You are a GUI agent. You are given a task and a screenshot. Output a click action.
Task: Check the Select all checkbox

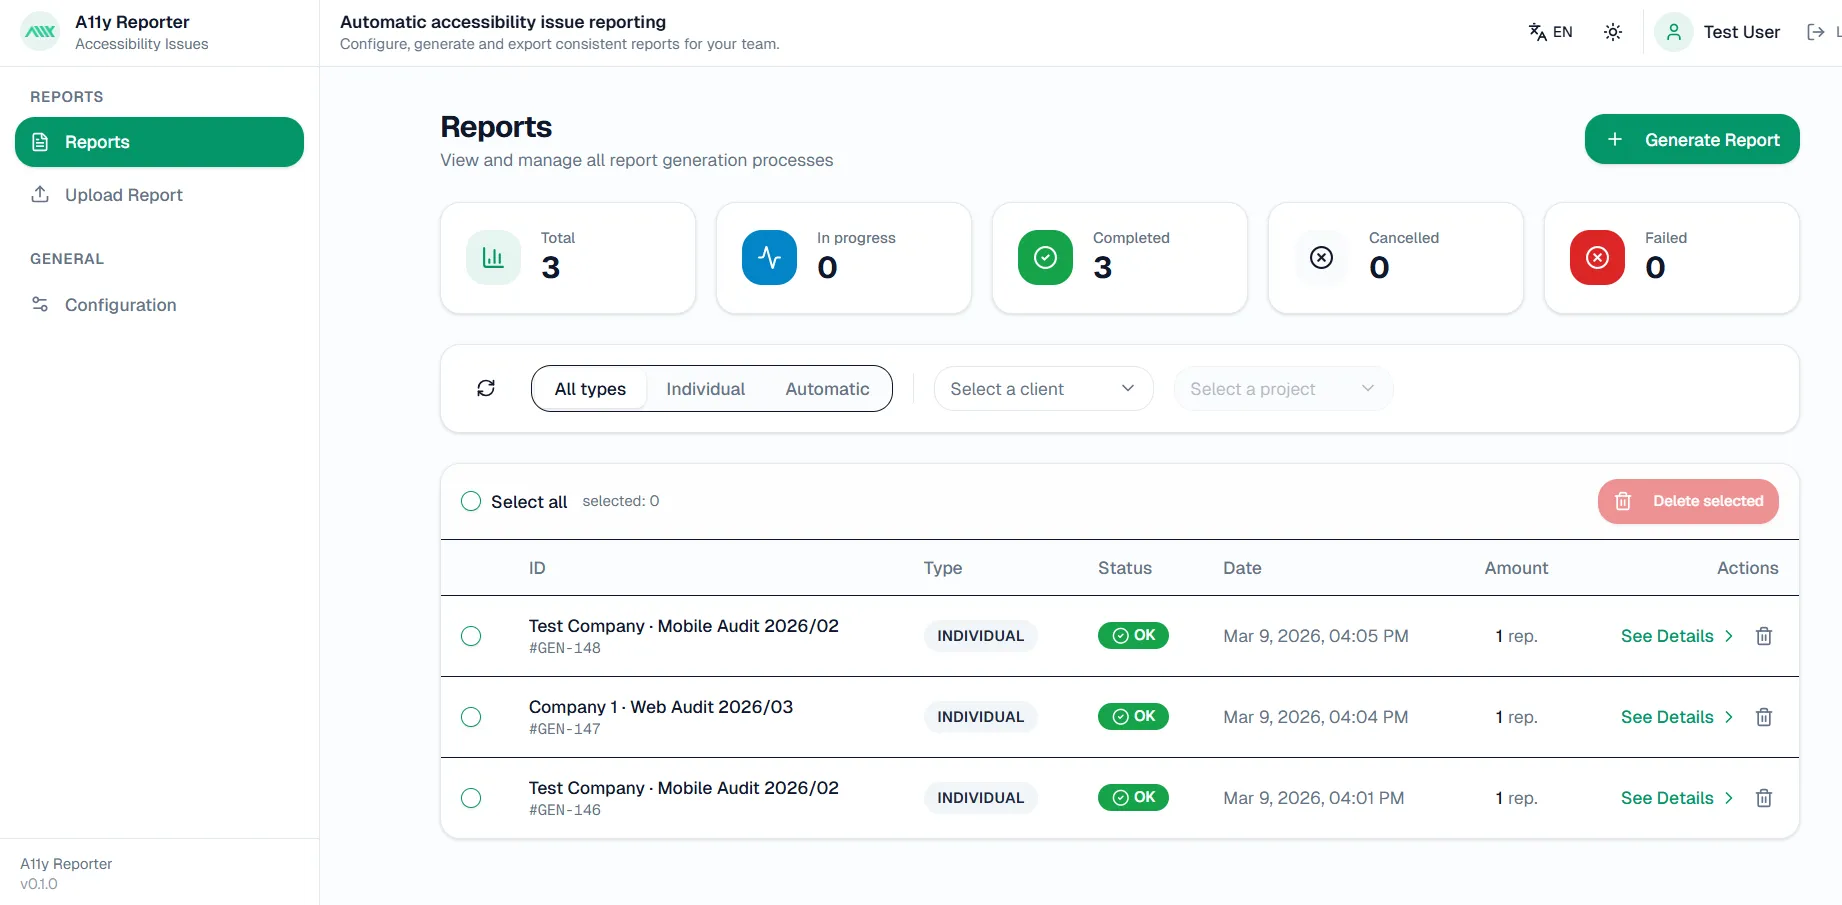471,501
